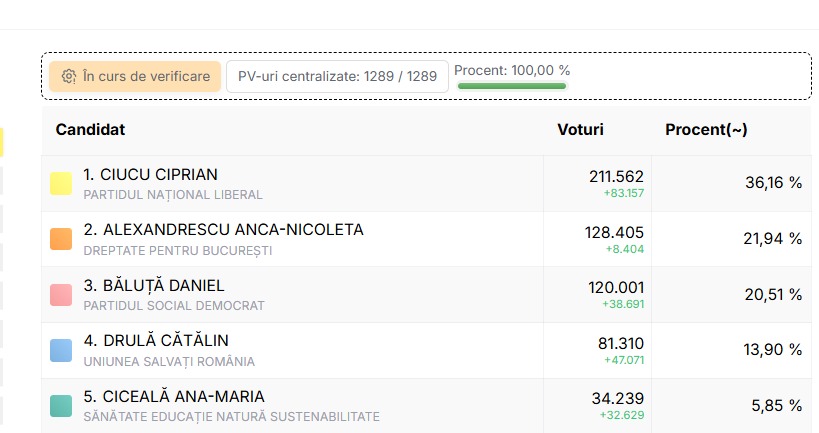Click the 211.562 vote count for Ciucu
Image resolution: width=819 pixels, height=433 pixels.
616,176
